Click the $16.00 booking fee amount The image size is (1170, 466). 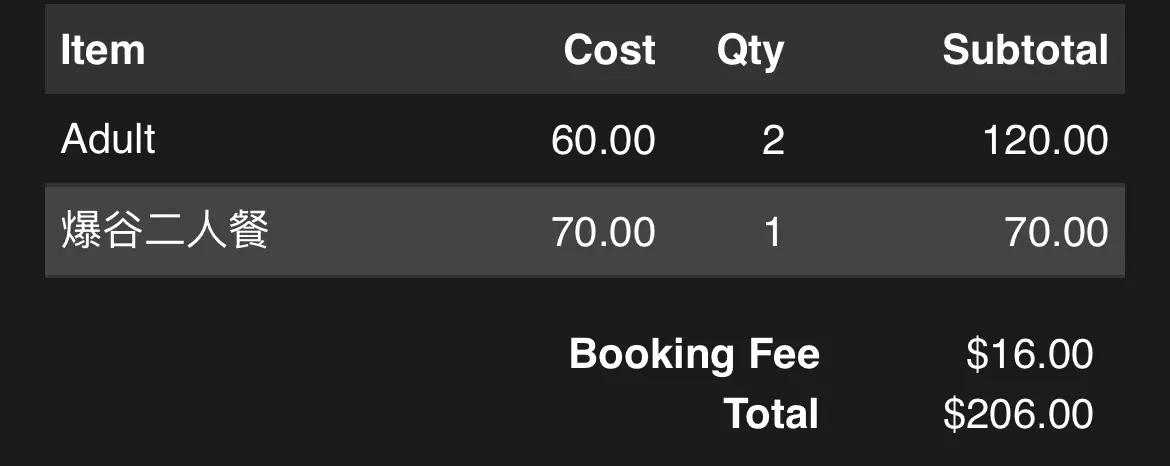point(1030,353)
